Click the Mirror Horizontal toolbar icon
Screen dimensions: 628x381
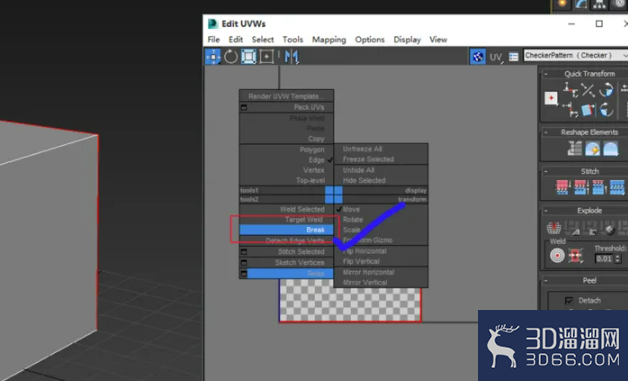[x=291, y=56]
